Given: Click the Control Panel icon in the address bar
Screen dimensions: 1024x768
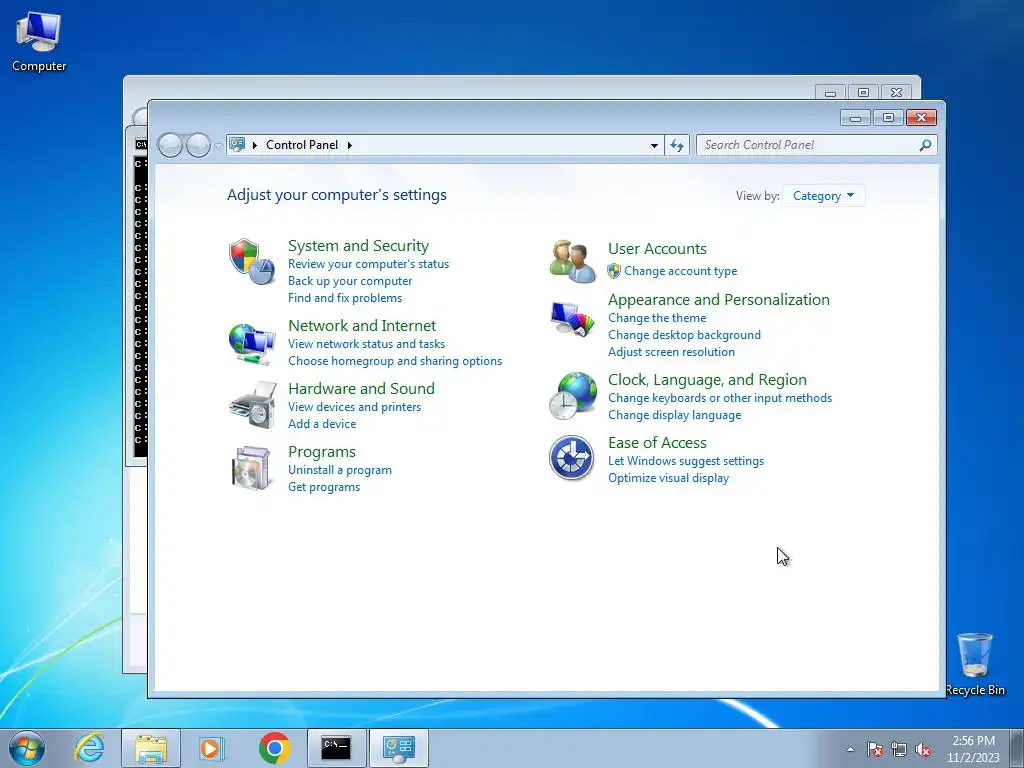Looking at the screenshot, I should coord(237,144).
